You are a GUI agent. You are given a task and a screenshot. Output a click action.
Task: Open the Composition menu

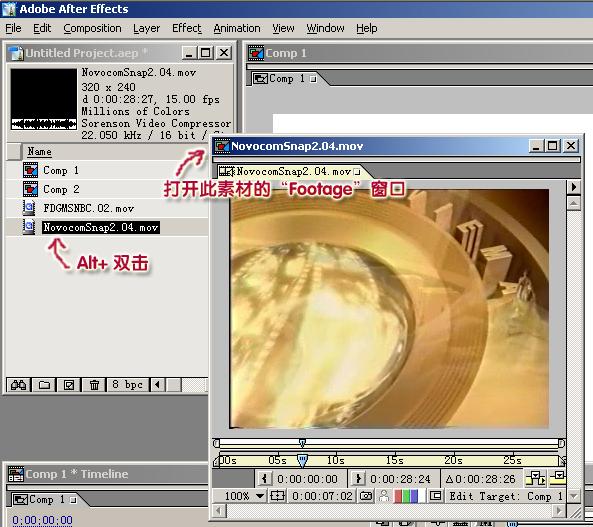[x=92, y=28]
